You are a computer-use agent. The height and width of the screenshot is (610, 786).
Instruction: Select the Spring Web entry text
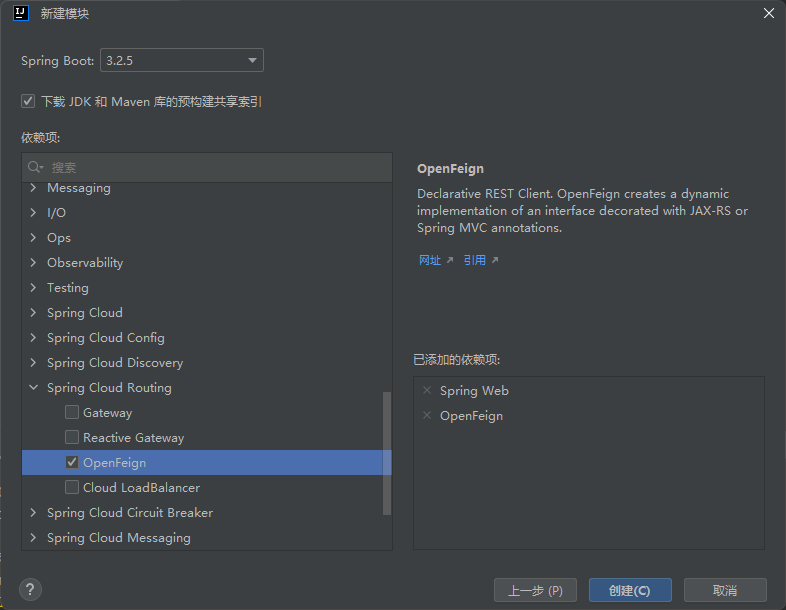(x=474, y=391)
